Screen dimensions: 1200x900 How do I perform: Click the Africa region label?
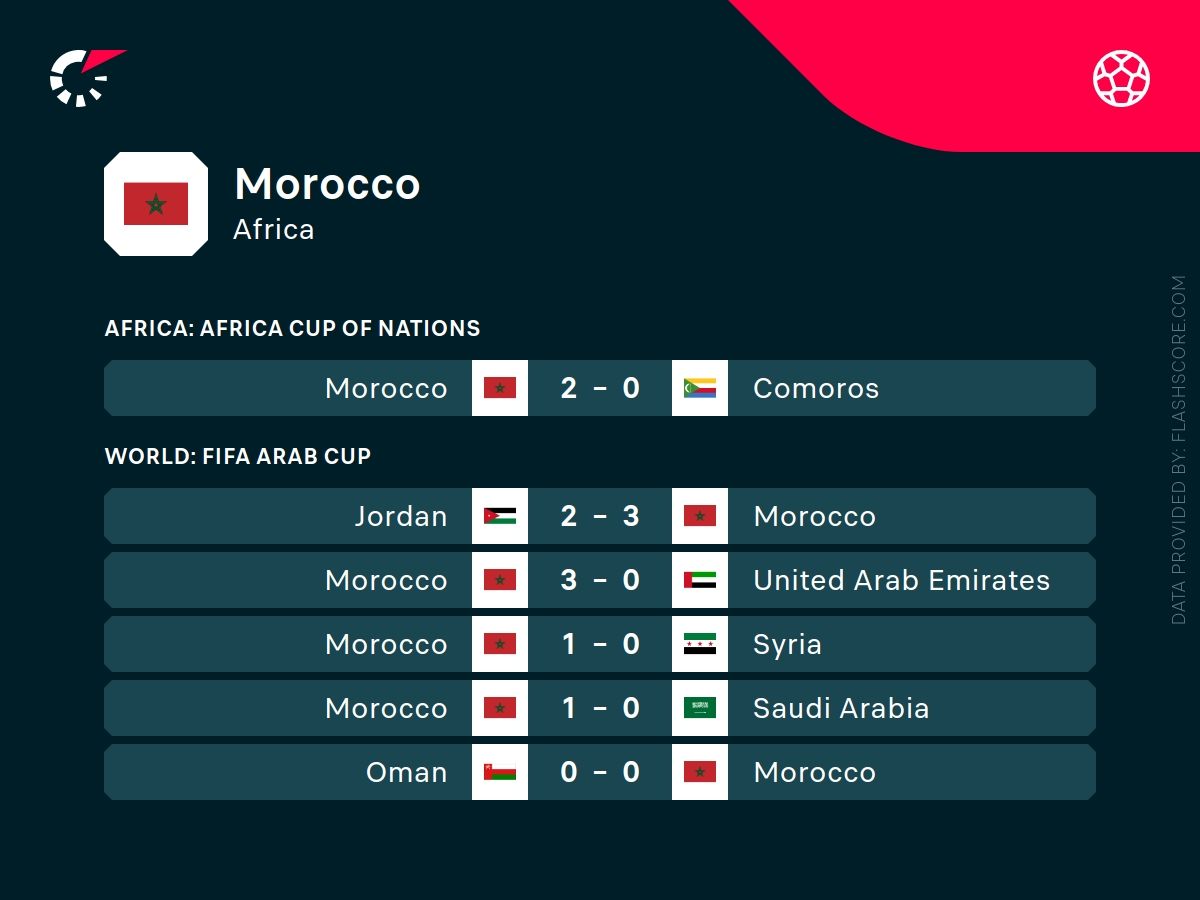tap(273, 229)
